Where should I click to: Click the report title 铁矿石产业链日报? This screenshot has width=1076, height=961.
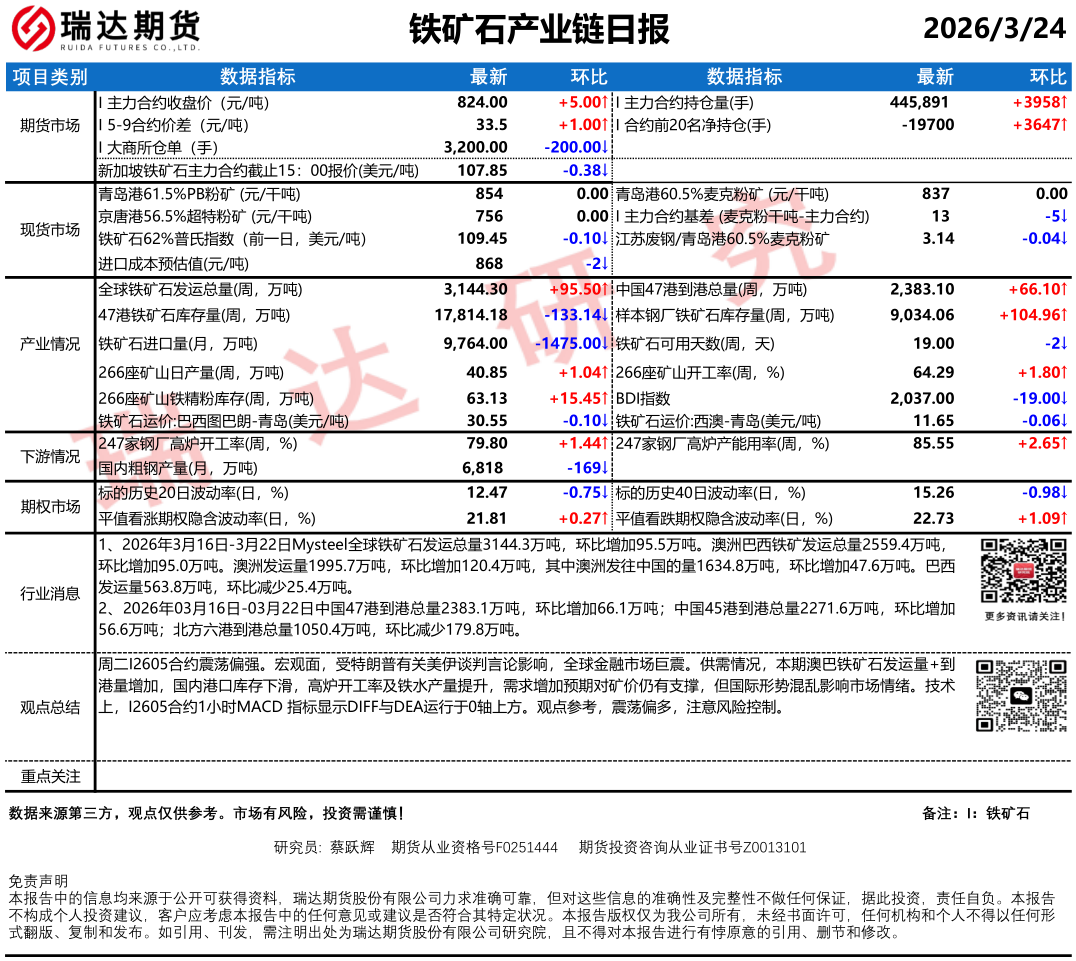coord(539,29)
